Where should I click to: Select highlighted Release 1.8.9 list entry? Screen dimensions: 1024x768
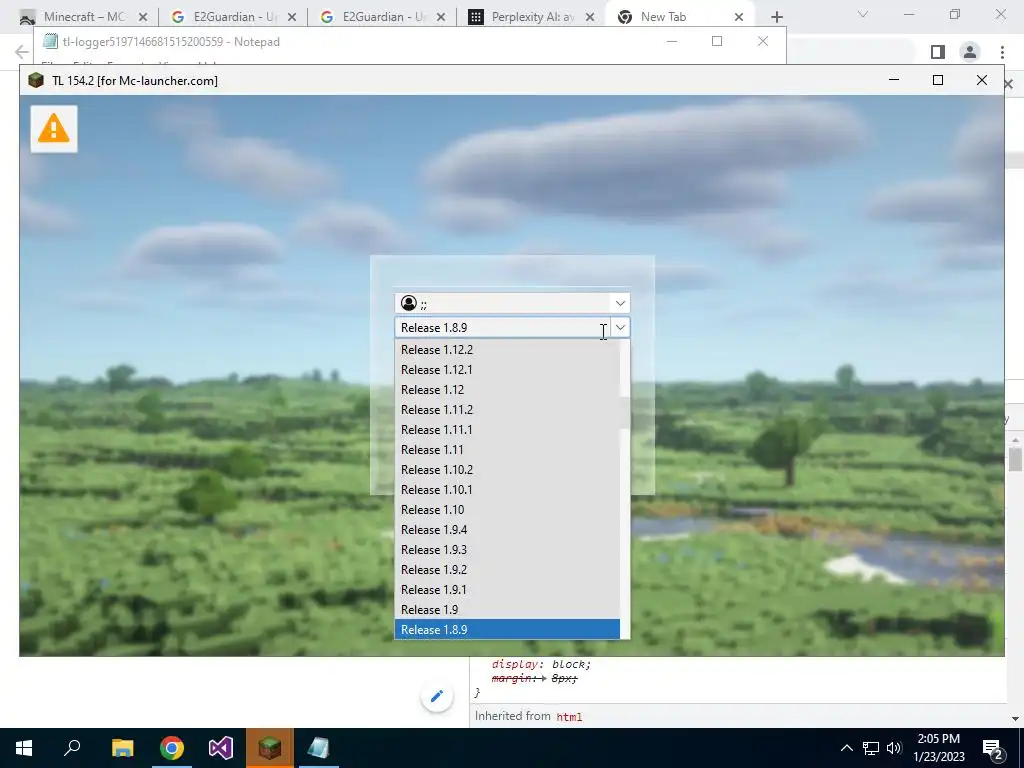pyautogui.click(x=507, y=630)
